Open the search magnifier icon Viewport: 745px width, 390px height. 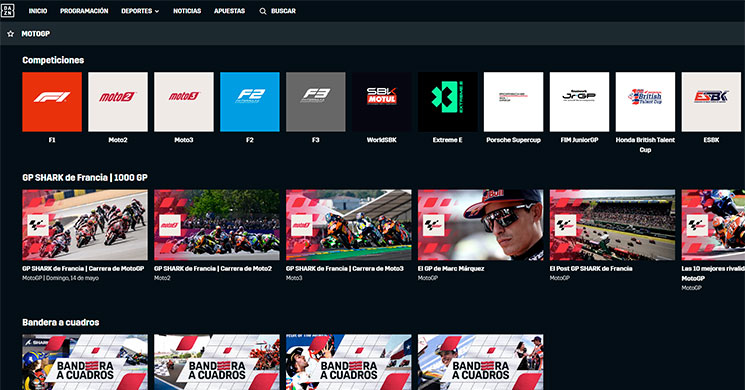point(263,11)
